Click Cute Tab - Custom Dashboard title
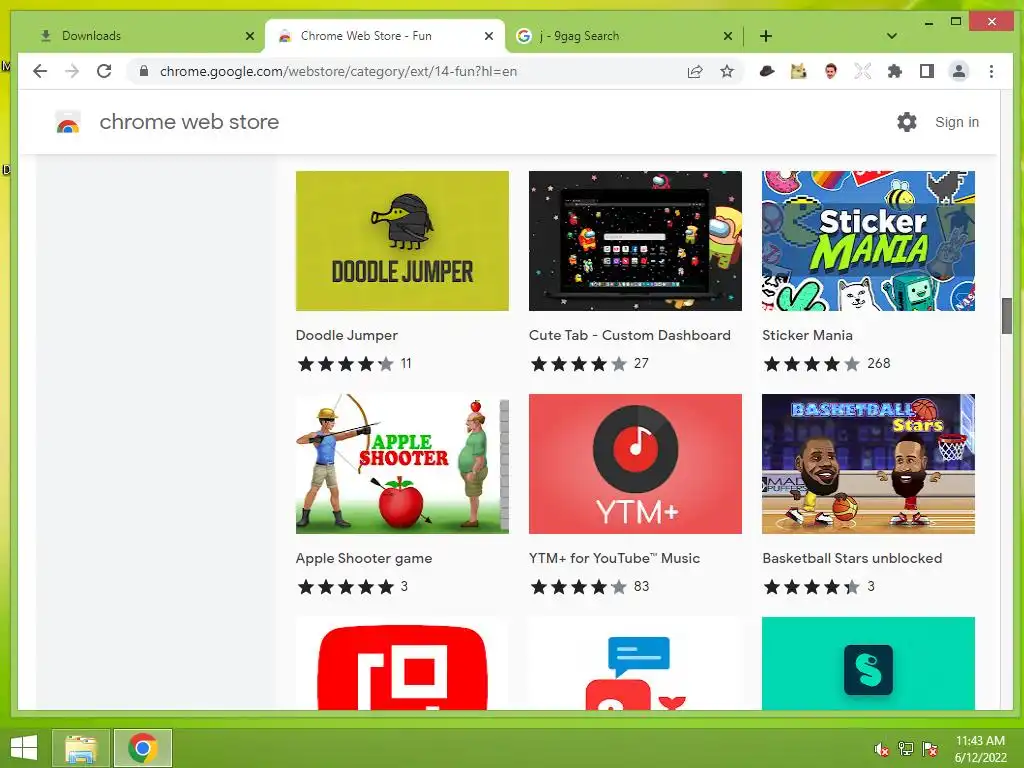Viewport: 1024px width, 768px height. pos(630,336)
